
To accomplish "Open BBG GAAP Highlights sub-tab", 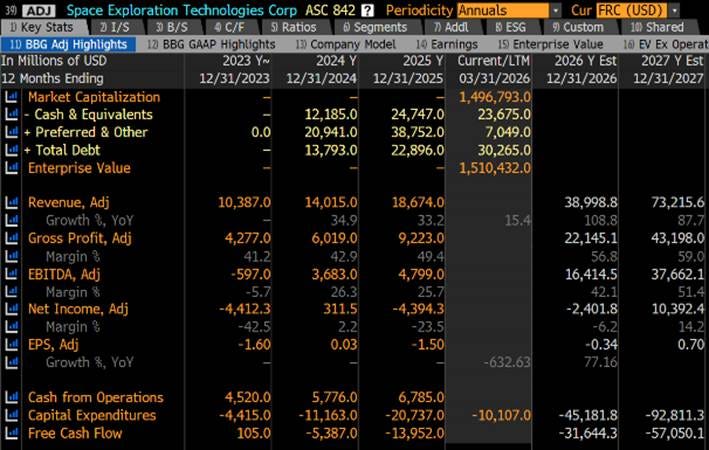I will pyautogui.click(x=211, y=44).
